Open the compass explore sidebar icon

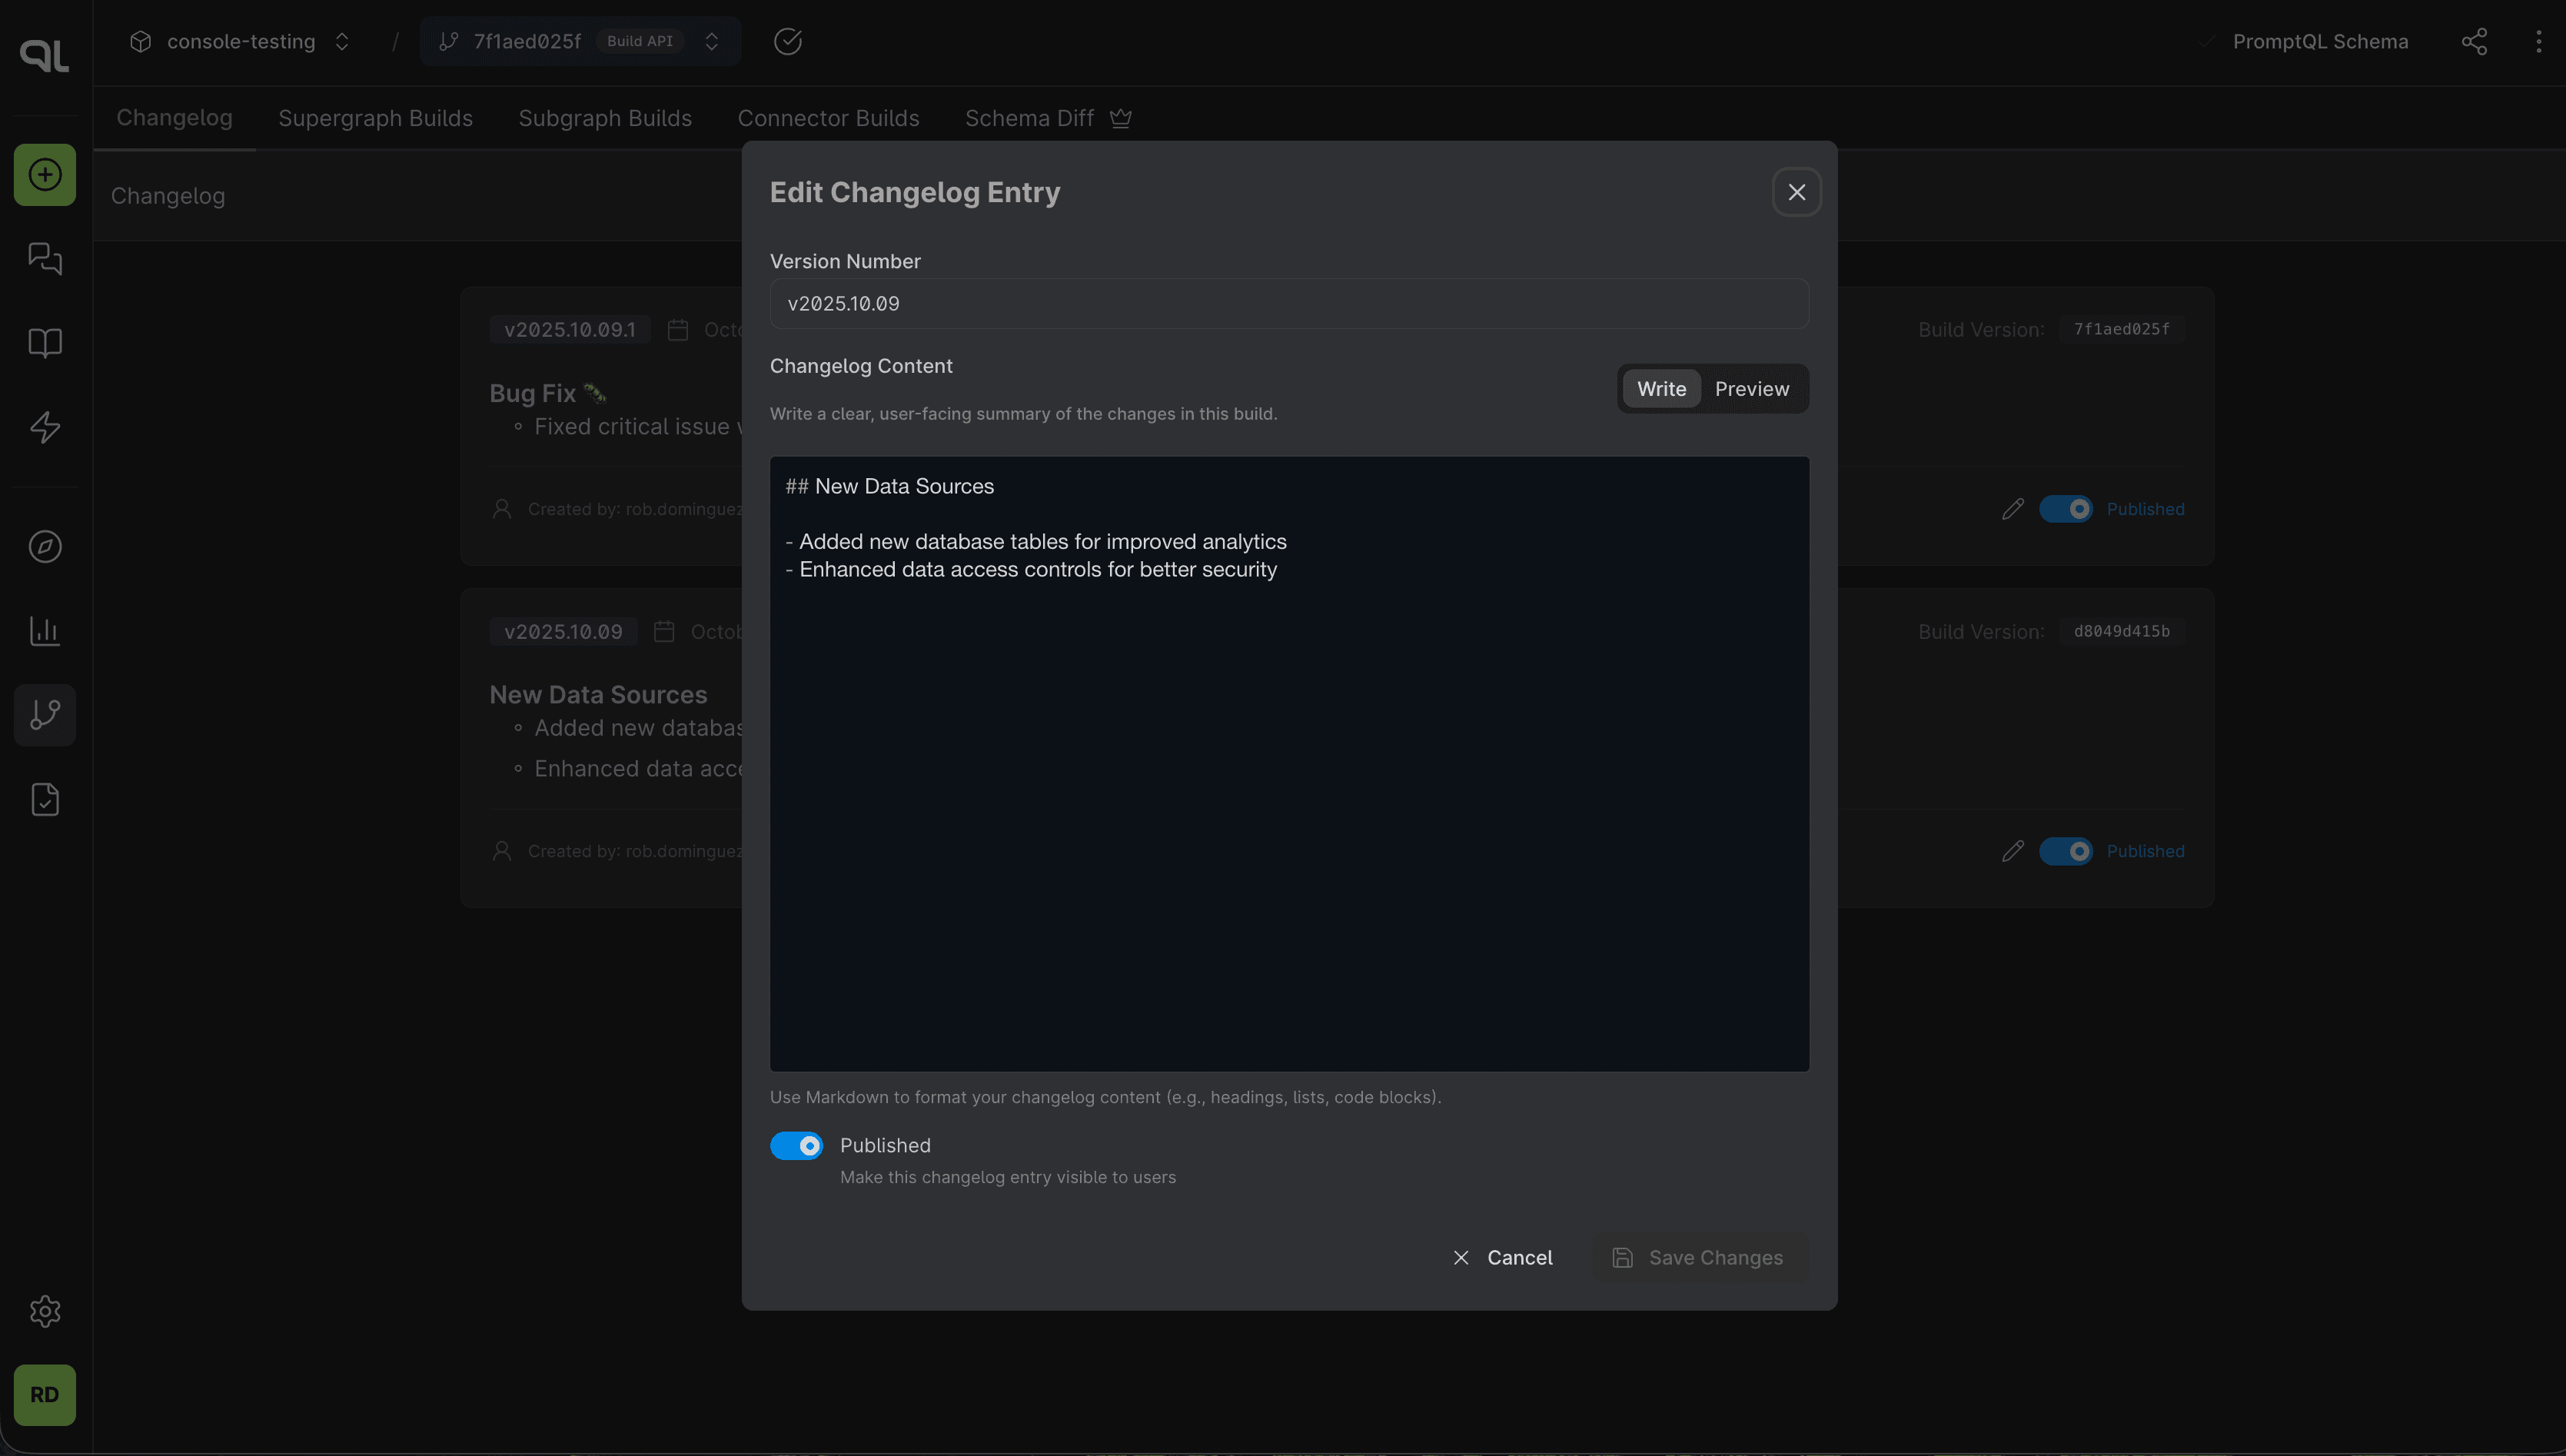point(44,547)
